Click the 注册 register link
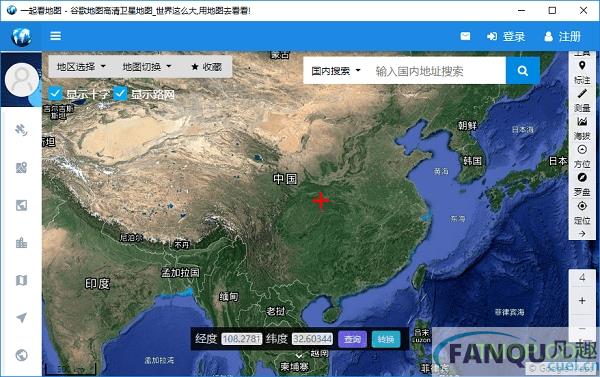 pyautogui.click(x=562, y=36)
